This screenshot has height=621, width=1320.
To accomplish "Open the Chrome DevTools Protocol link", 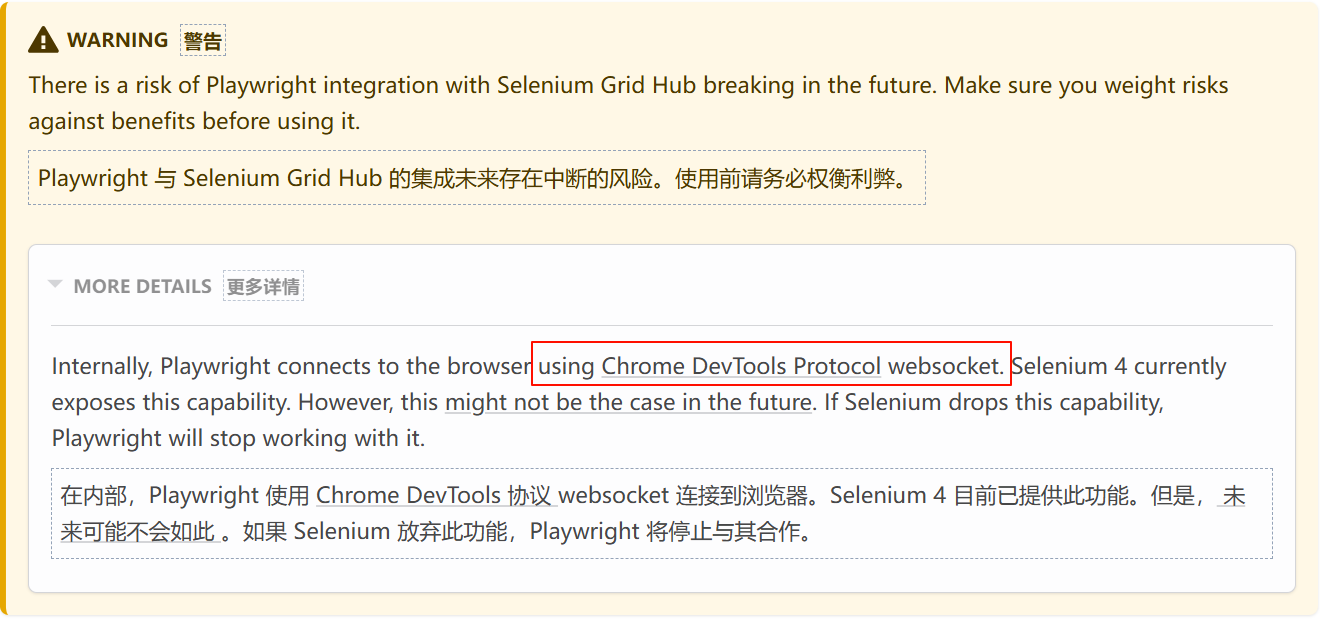I will pos(741,366).
